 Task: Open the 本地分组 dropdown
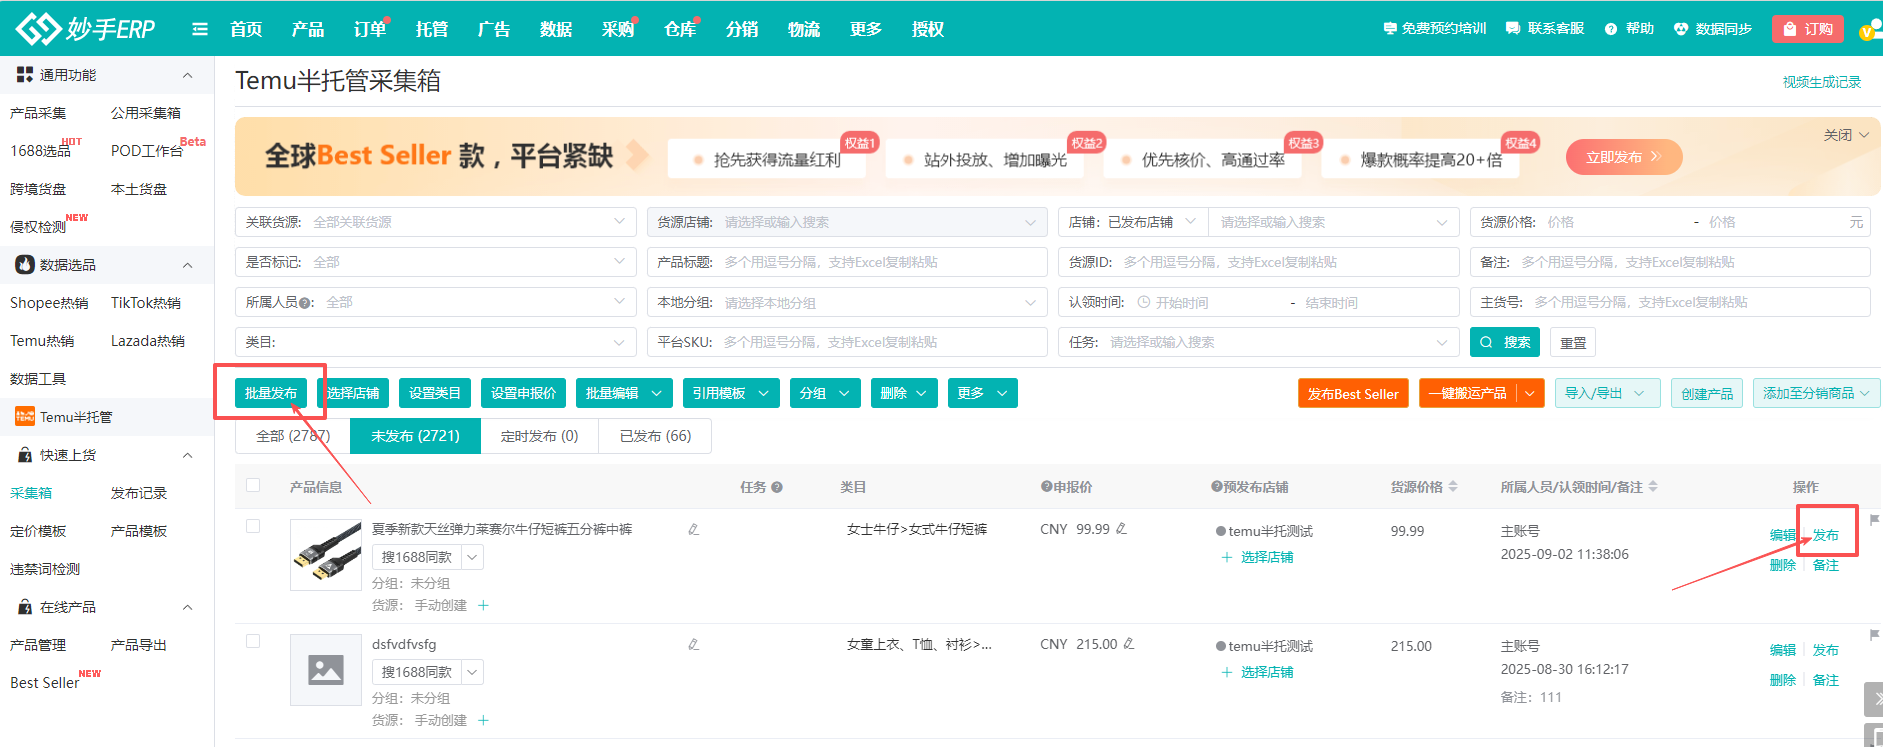[847, 302]
